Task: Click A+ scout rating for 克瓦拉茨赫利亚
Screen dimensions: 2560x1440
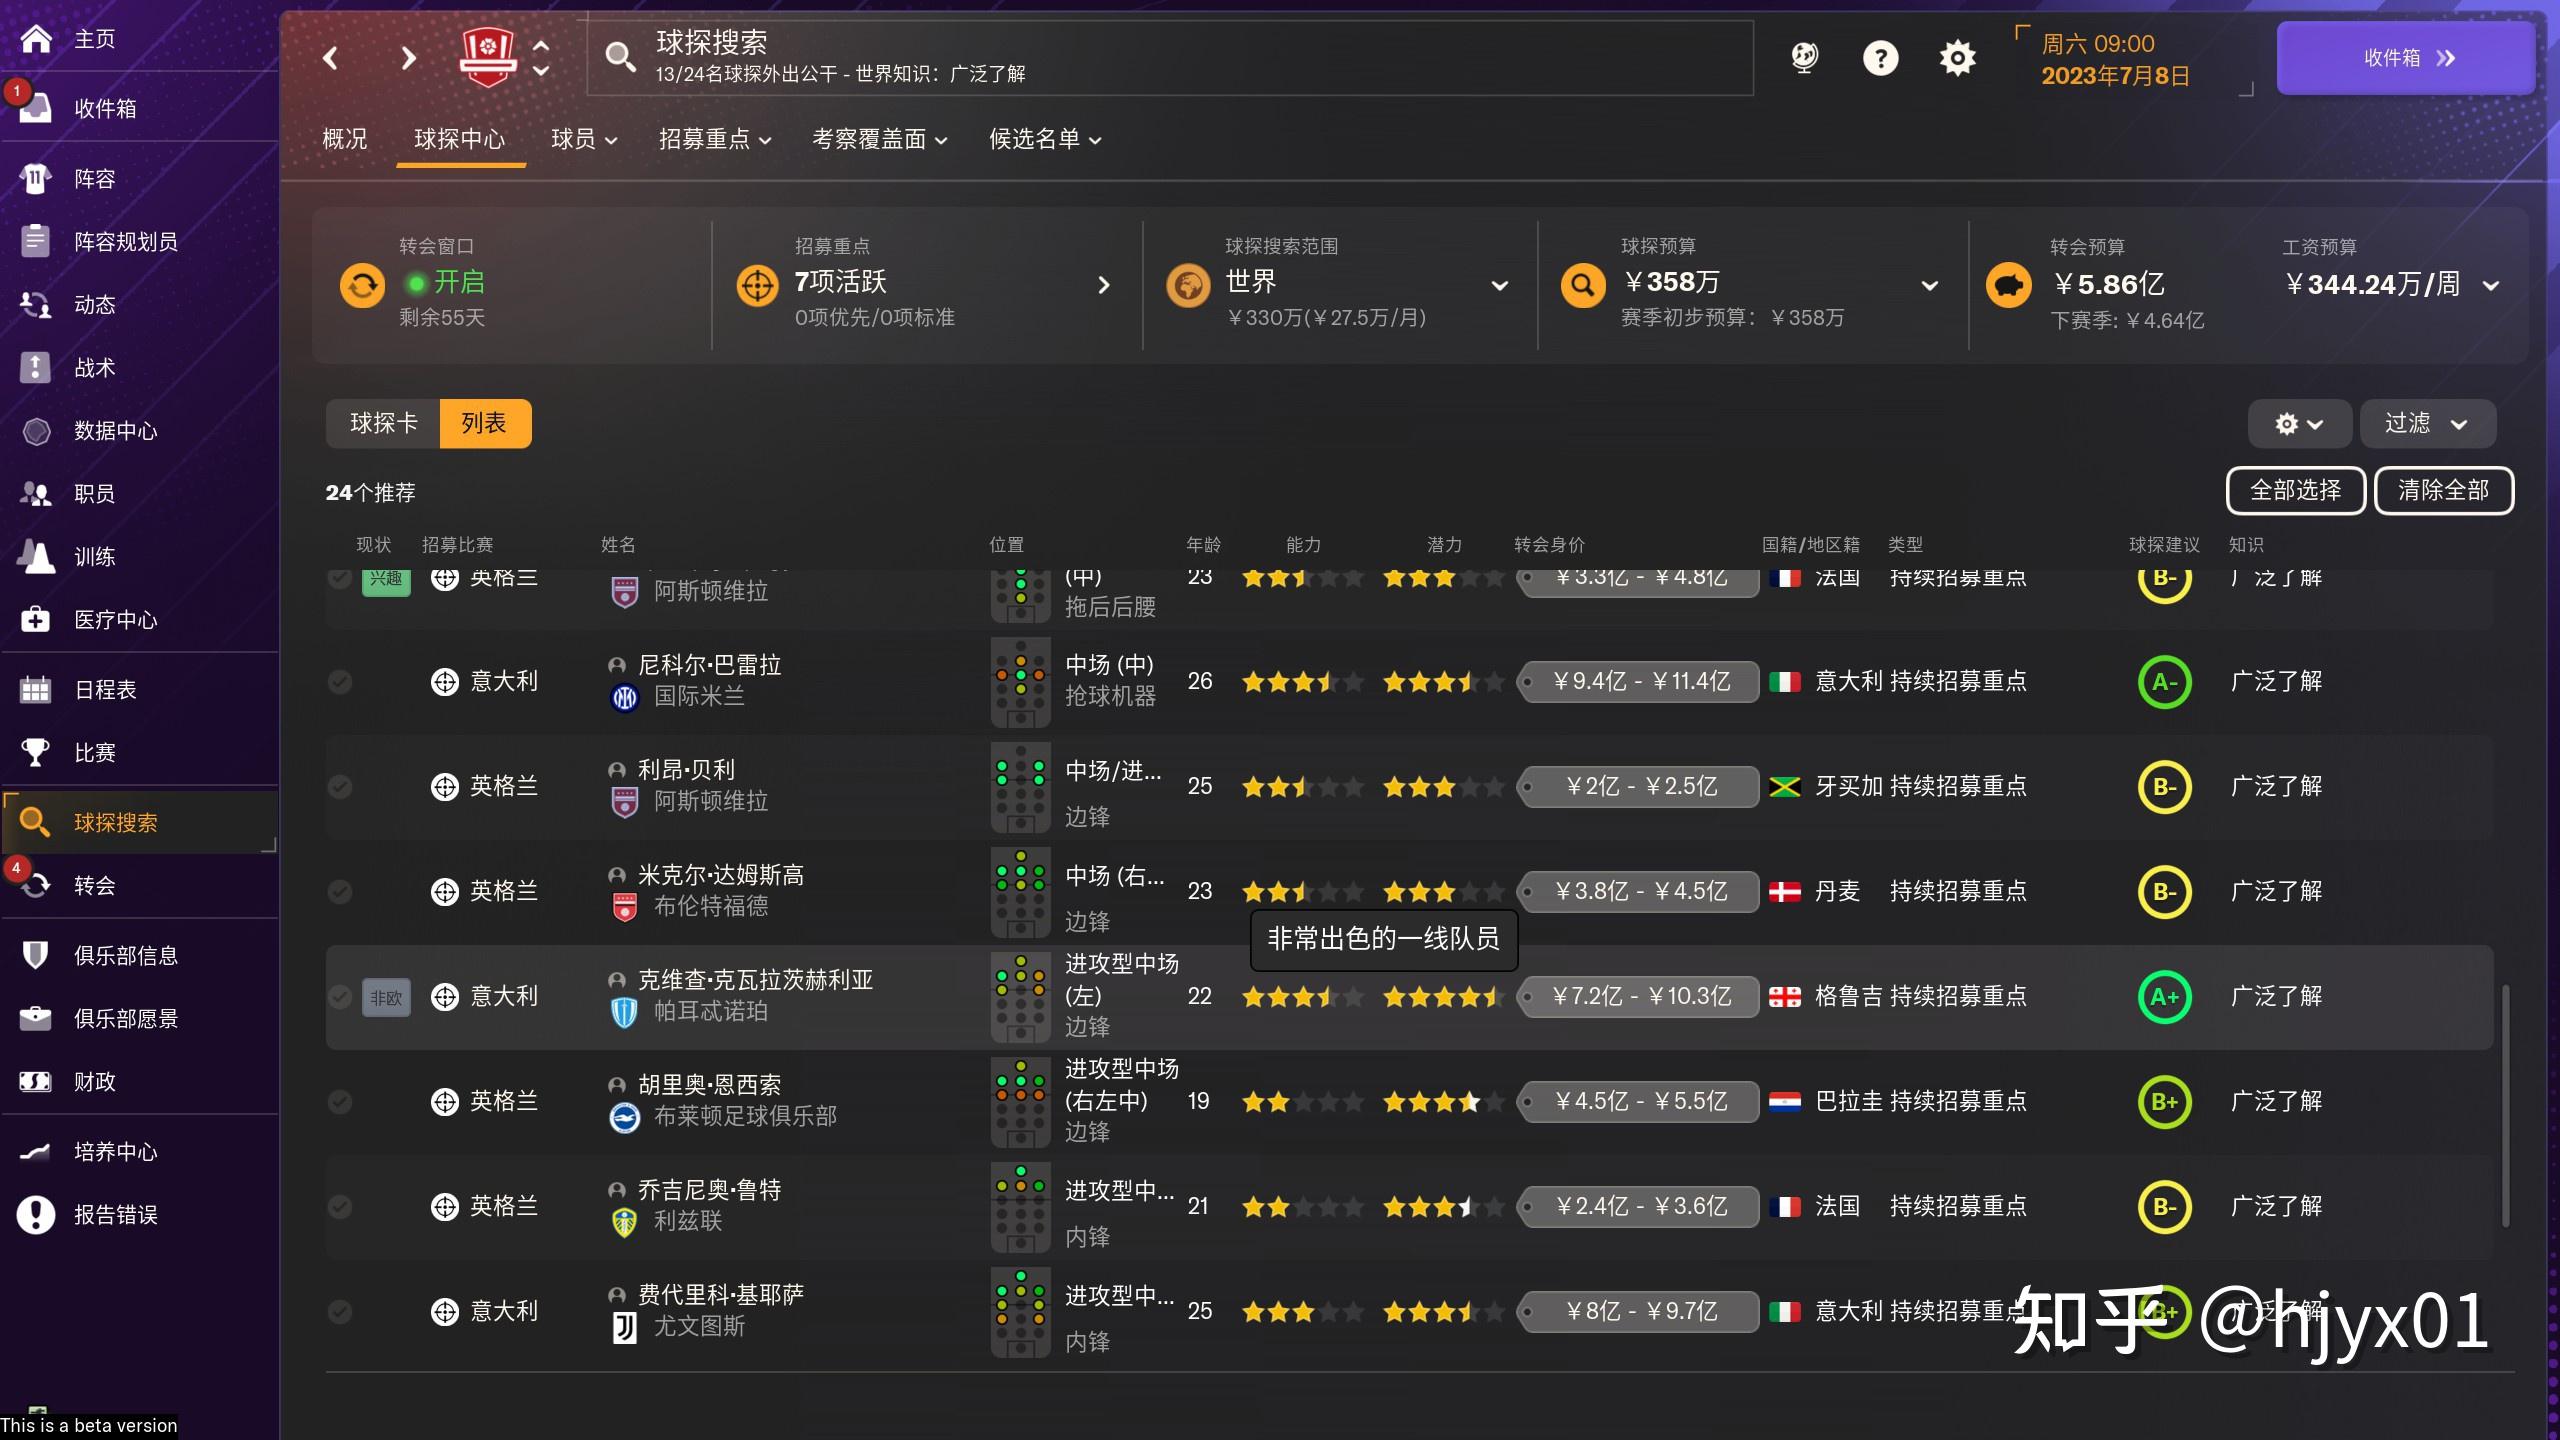Action: [x=2164, y=997]
